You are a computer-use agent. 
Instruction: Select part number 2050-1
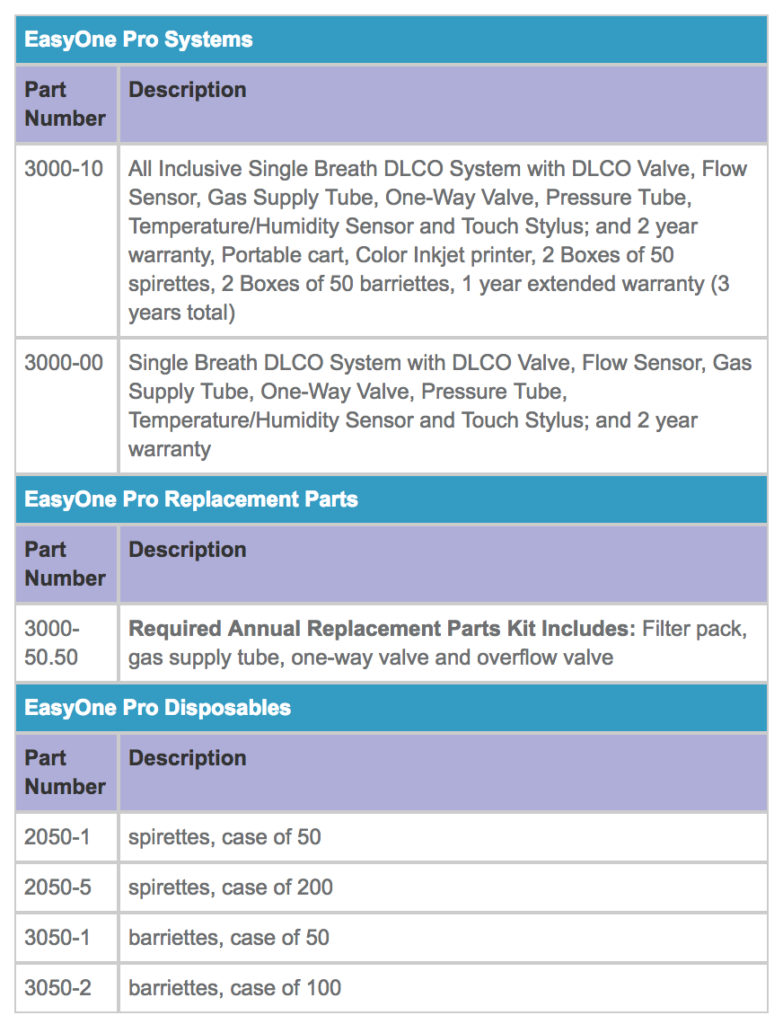click(57, 837)
